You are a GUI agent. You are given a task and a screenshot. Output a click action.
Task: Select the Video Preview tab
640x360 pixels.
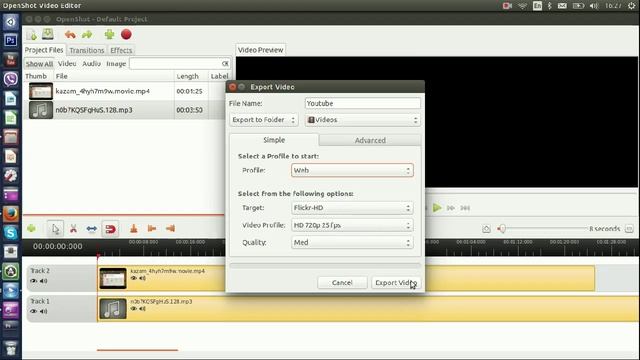point(260,50)
